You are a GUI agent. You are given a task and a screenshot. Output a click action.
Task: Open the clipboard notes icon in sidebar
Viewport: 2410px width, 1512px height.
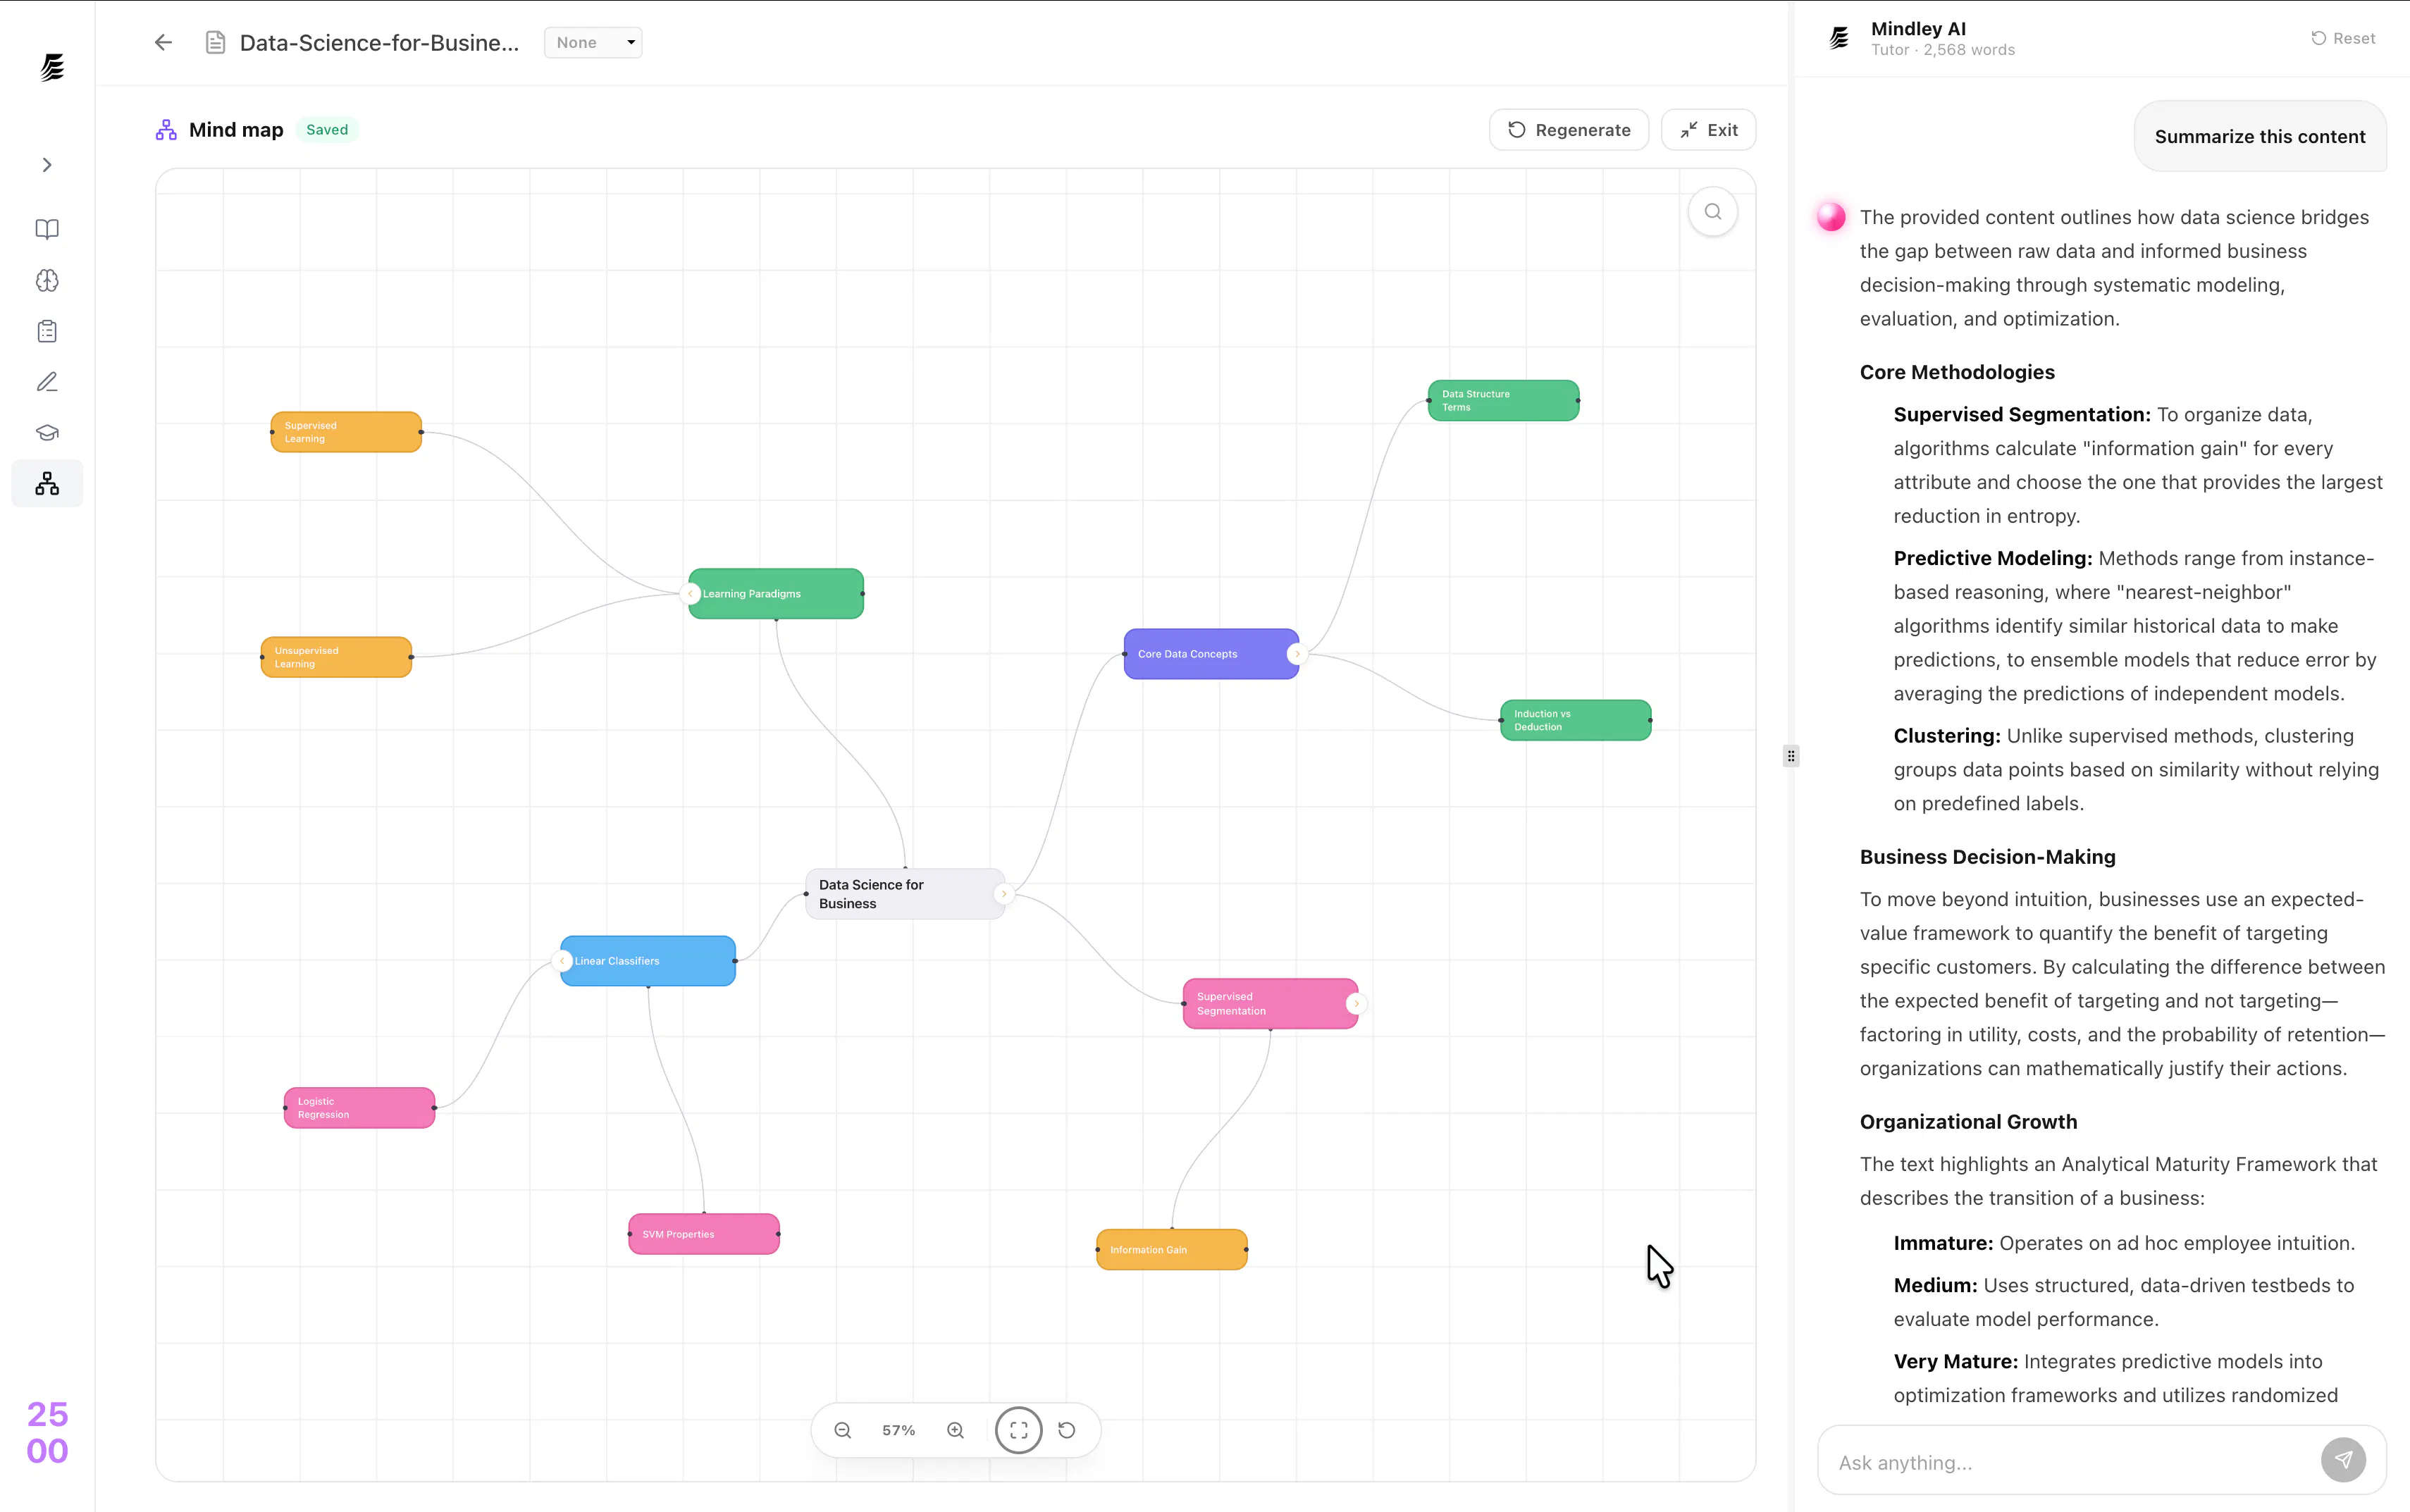coord(47,331)
